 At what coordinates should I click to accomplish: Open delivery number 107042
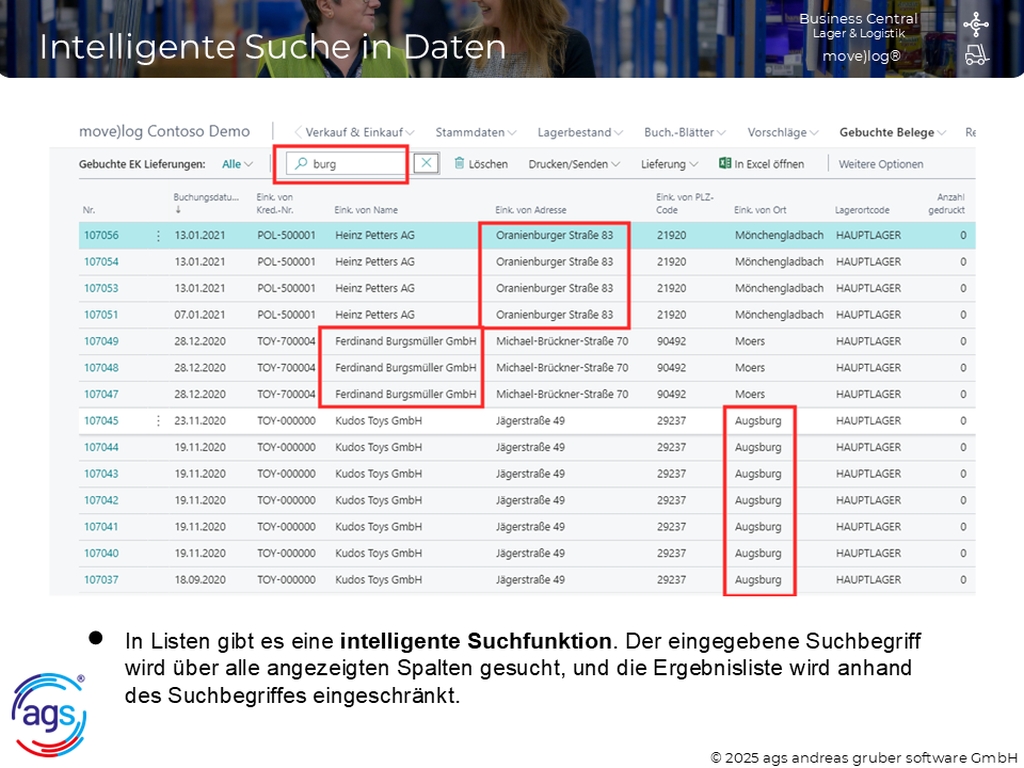101,501
